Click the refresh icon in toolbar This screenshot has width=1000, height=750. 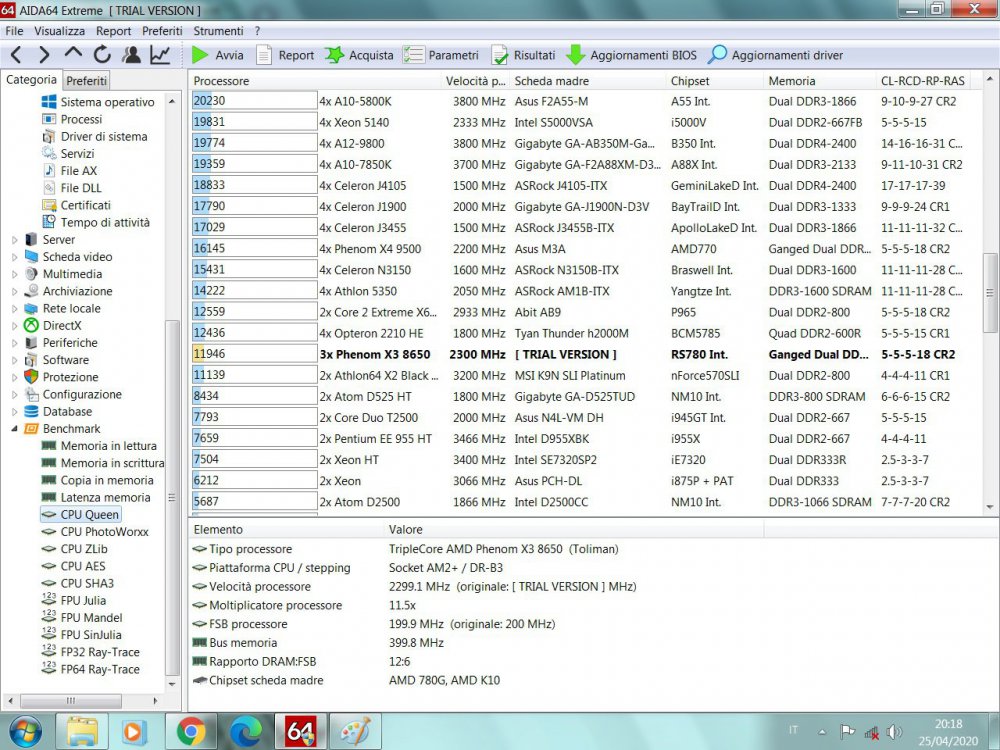point(102,55)
